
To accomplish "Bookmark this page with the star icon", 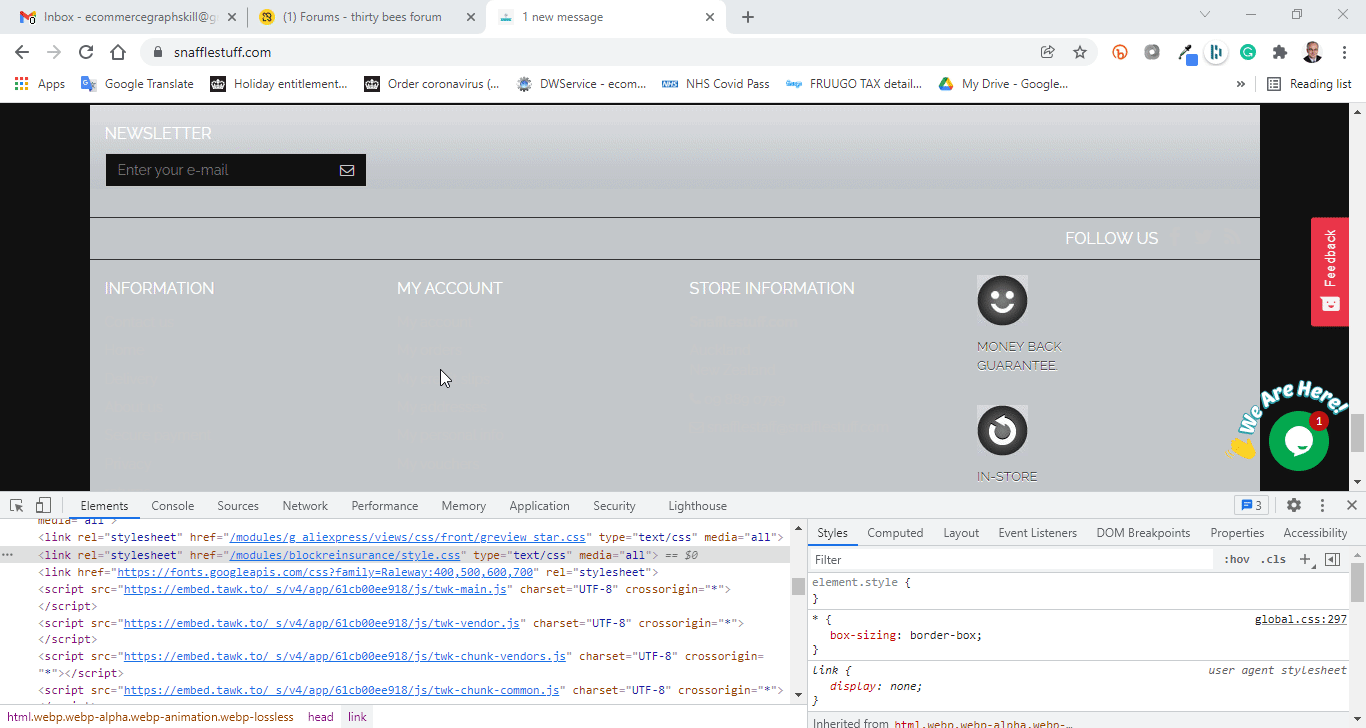I will click(1079, 52).
